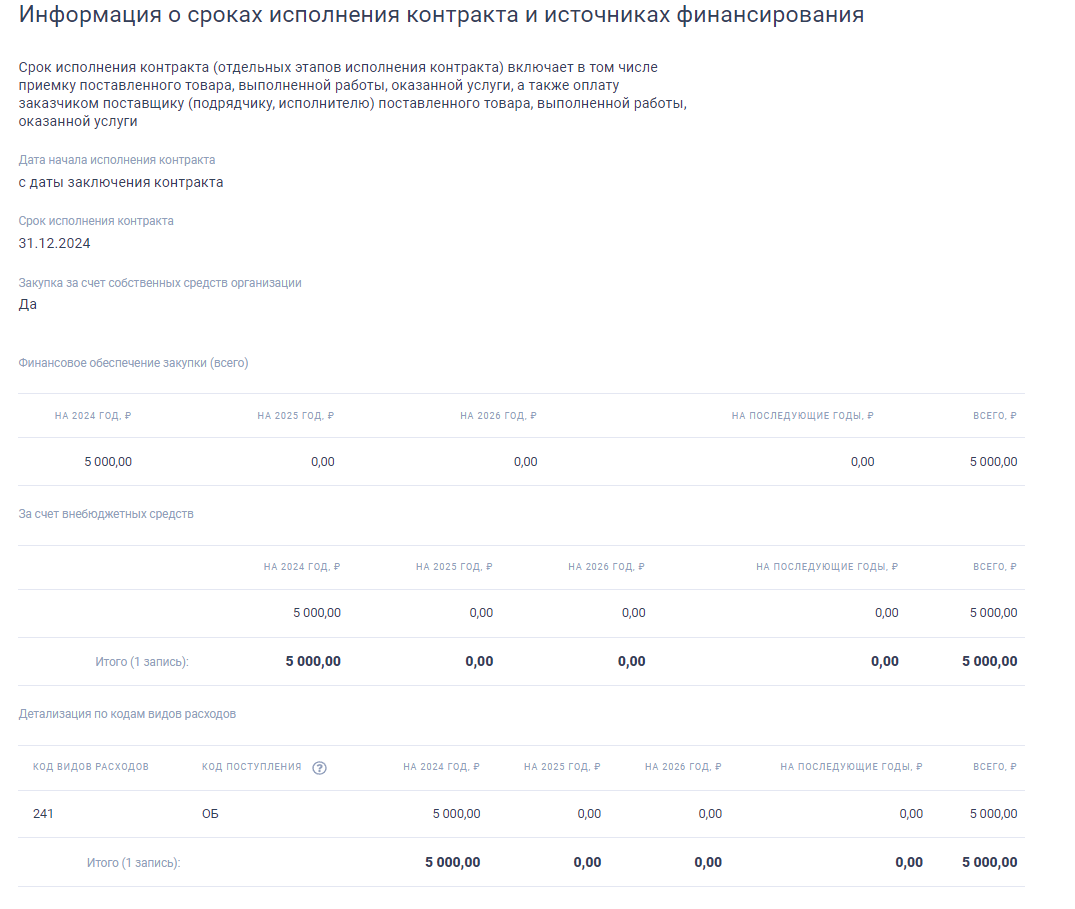Click 'Финансовое обеспечение закупки (всего)' section title
The image size is (1075, 909).
tap(133, 363)
